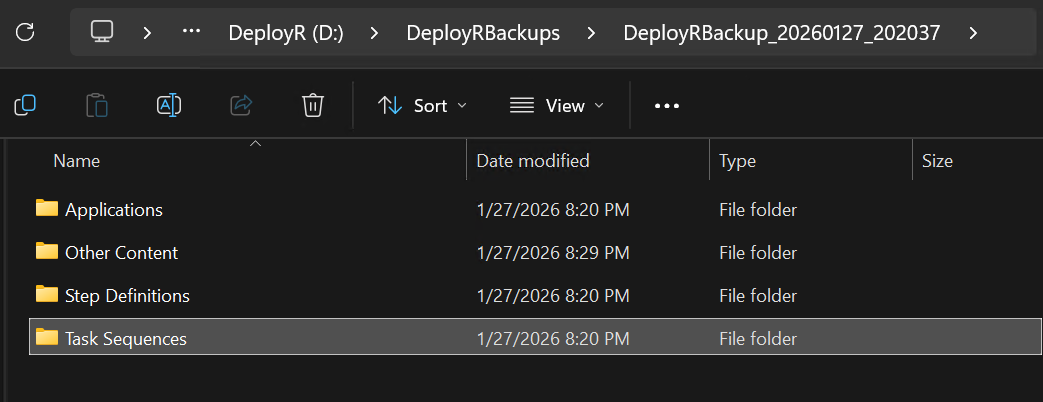Click the Copy icon in toolbar
Viewport: 1043px width, 402px height.
pyautogui.click(x=25, y=105)
